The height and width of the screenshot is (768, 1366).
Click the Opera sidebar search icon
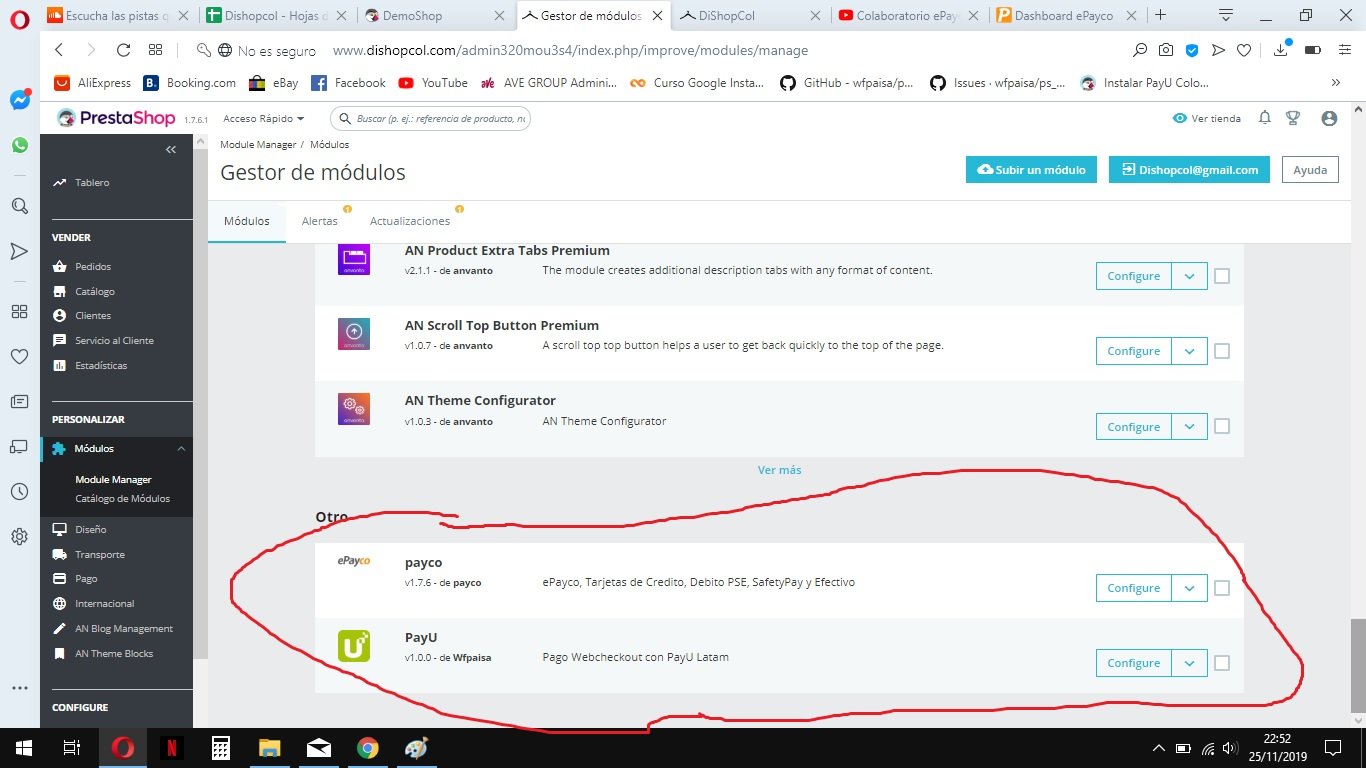tap(19, 206)
